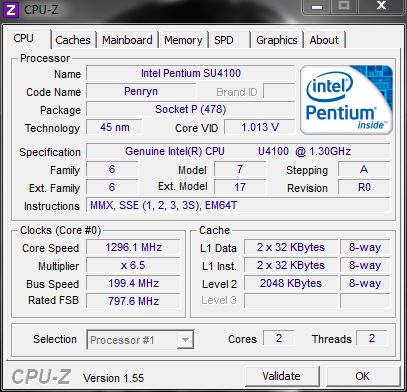Open the Caches tab
The image size is (407, 392).
tap(73, 40)
